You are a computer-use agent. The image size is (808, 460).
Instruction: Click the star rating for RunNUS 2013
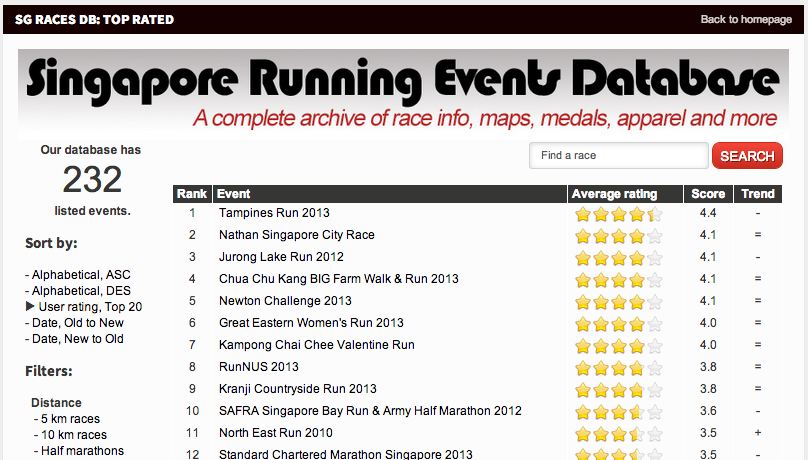(619, 368)
